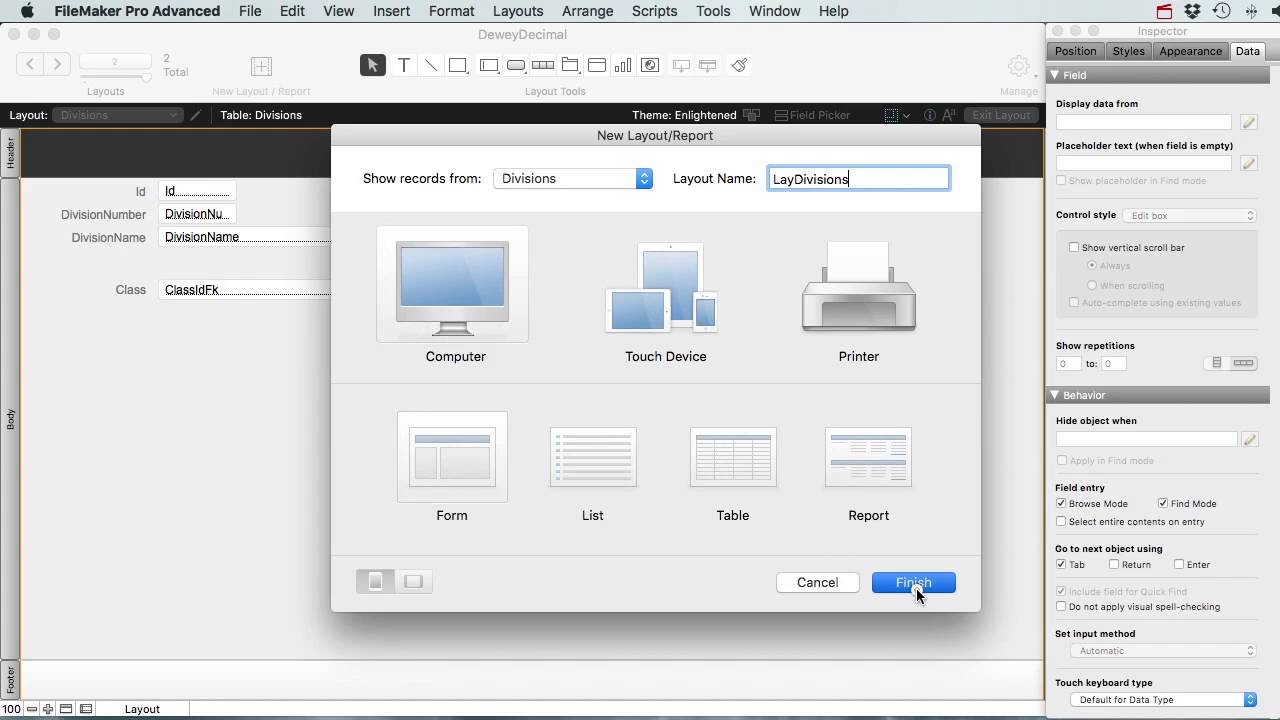Enable Select entire contents on entry
This screenshot has height=720, width=1280.
(x=1061, y=522)
